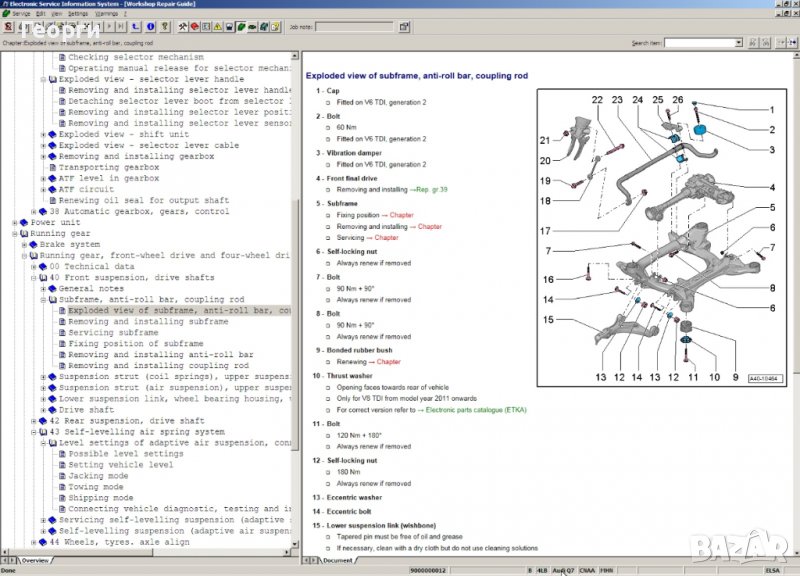Expand the Power unit tree node
The height and width of the screenshot is (576, 800).
[14, 223]
